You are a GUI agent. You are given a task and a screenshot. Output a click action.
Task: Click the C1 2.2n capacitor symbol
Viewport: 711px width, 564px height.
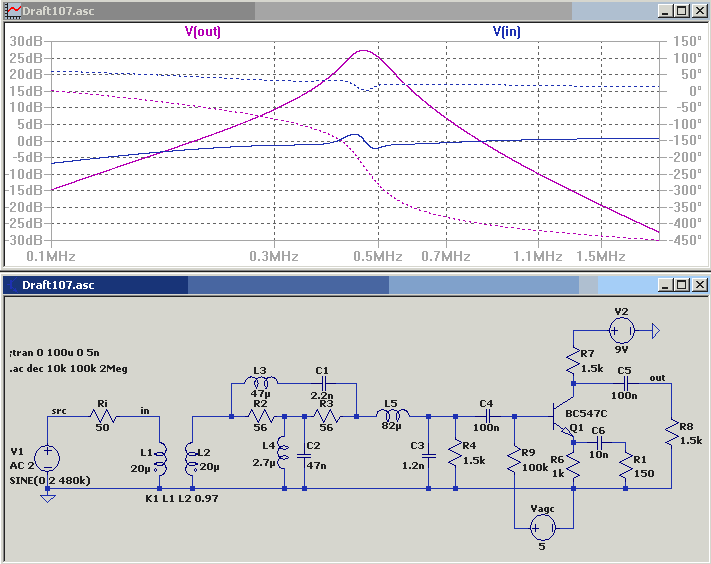323,384
